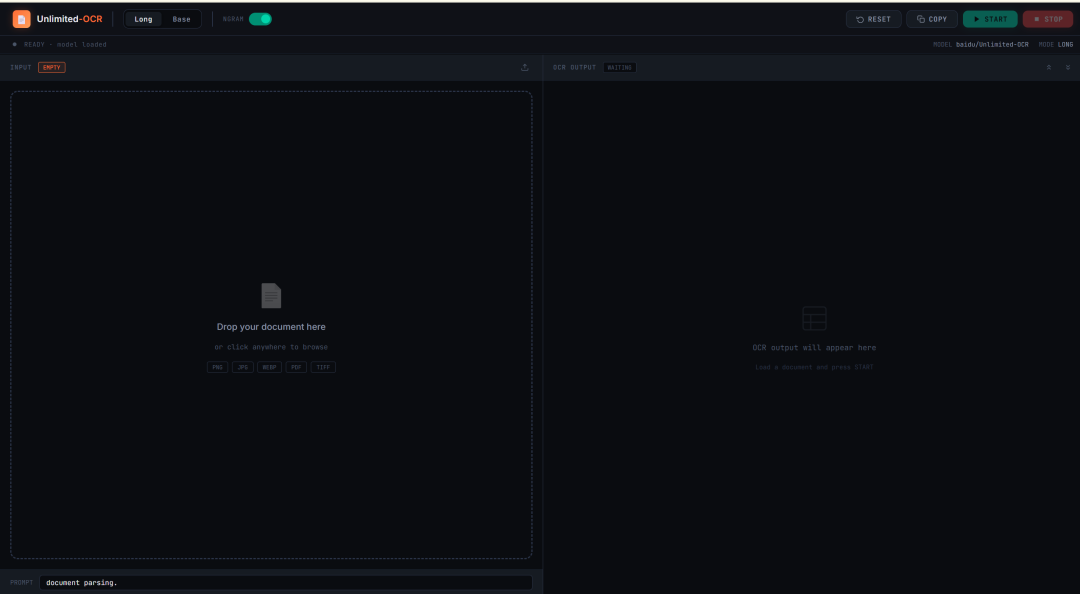Select the Long mode option

(x=143, y=19)
